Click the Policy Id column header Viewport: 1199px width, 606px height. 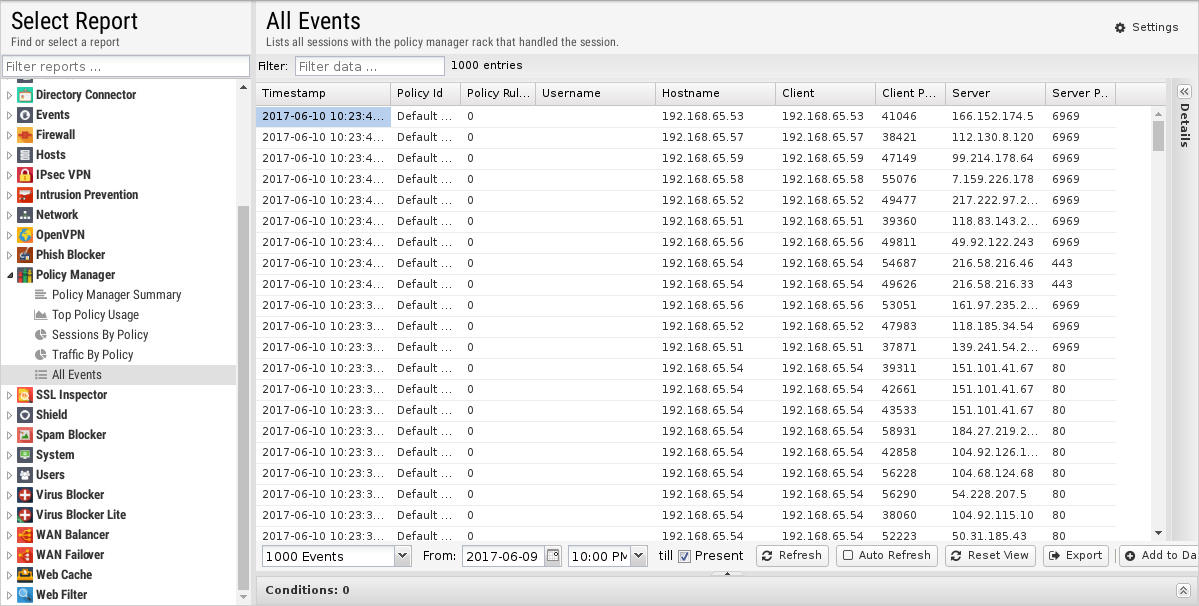click(x=425, y=93)
